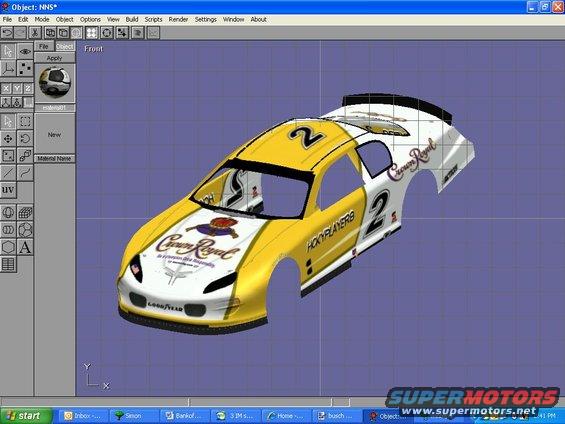Toggle World coordinates icon
The image size is (565, 424).
[6, 102]
